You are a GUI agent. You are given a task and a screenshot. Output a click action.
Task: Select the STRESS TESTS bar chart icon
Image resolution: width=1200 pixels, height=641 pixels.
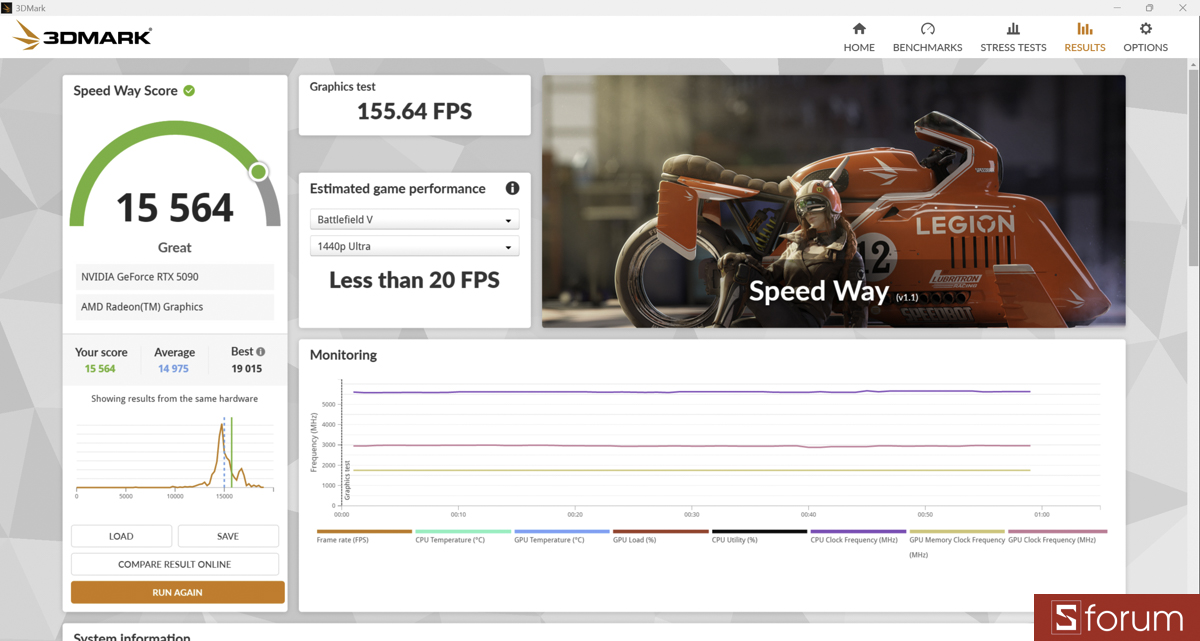pyautogui.click(x=1013, y=29)
